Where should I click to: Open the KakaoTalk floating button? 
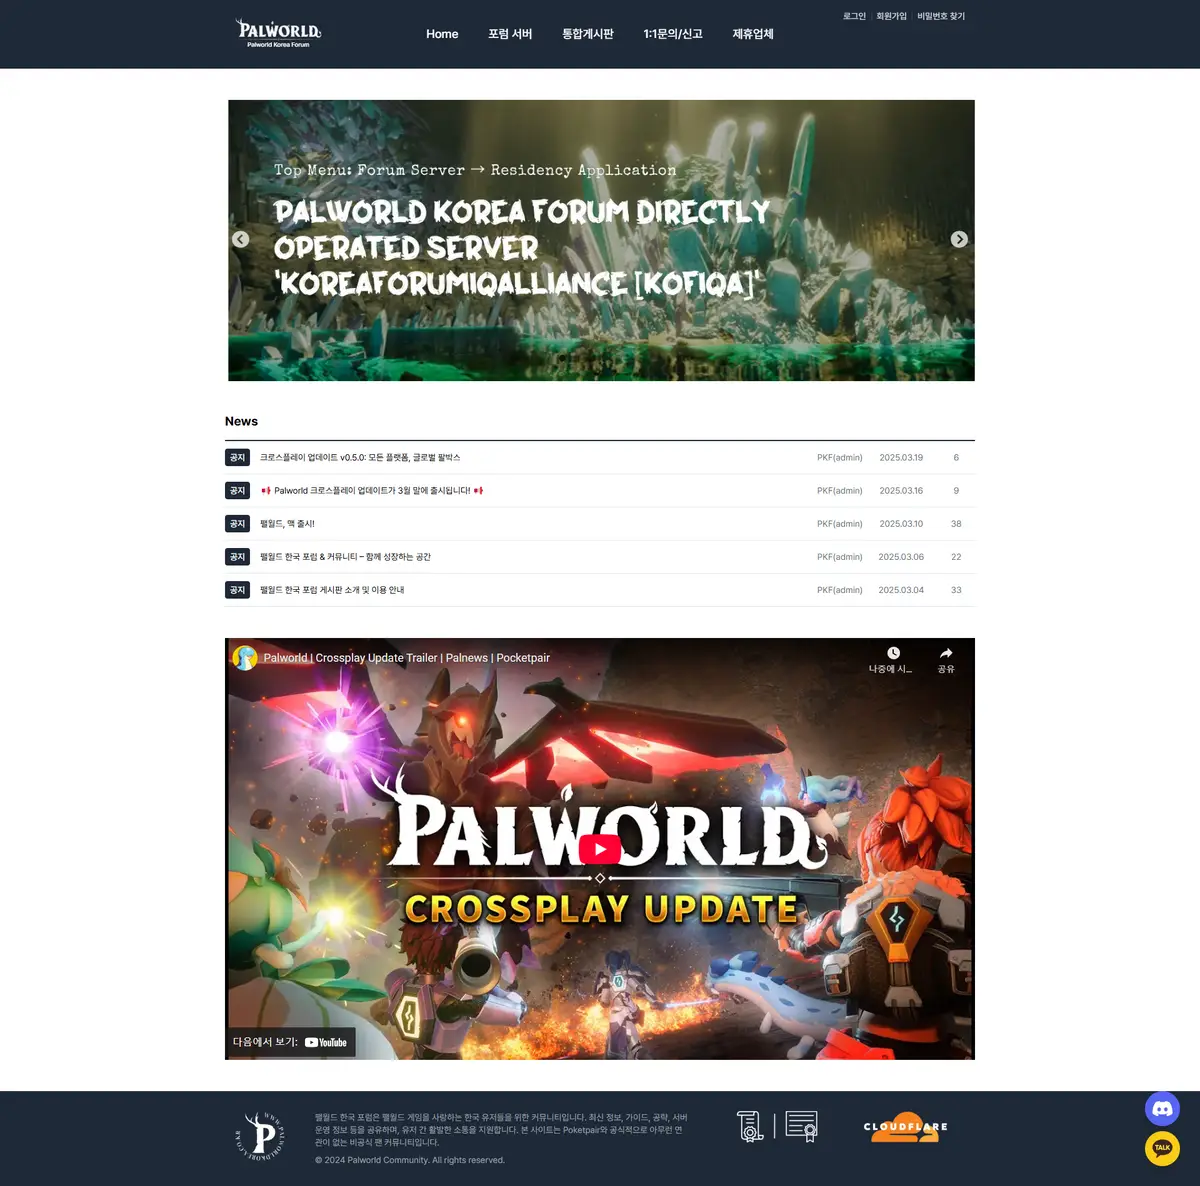[1162, 1148]
